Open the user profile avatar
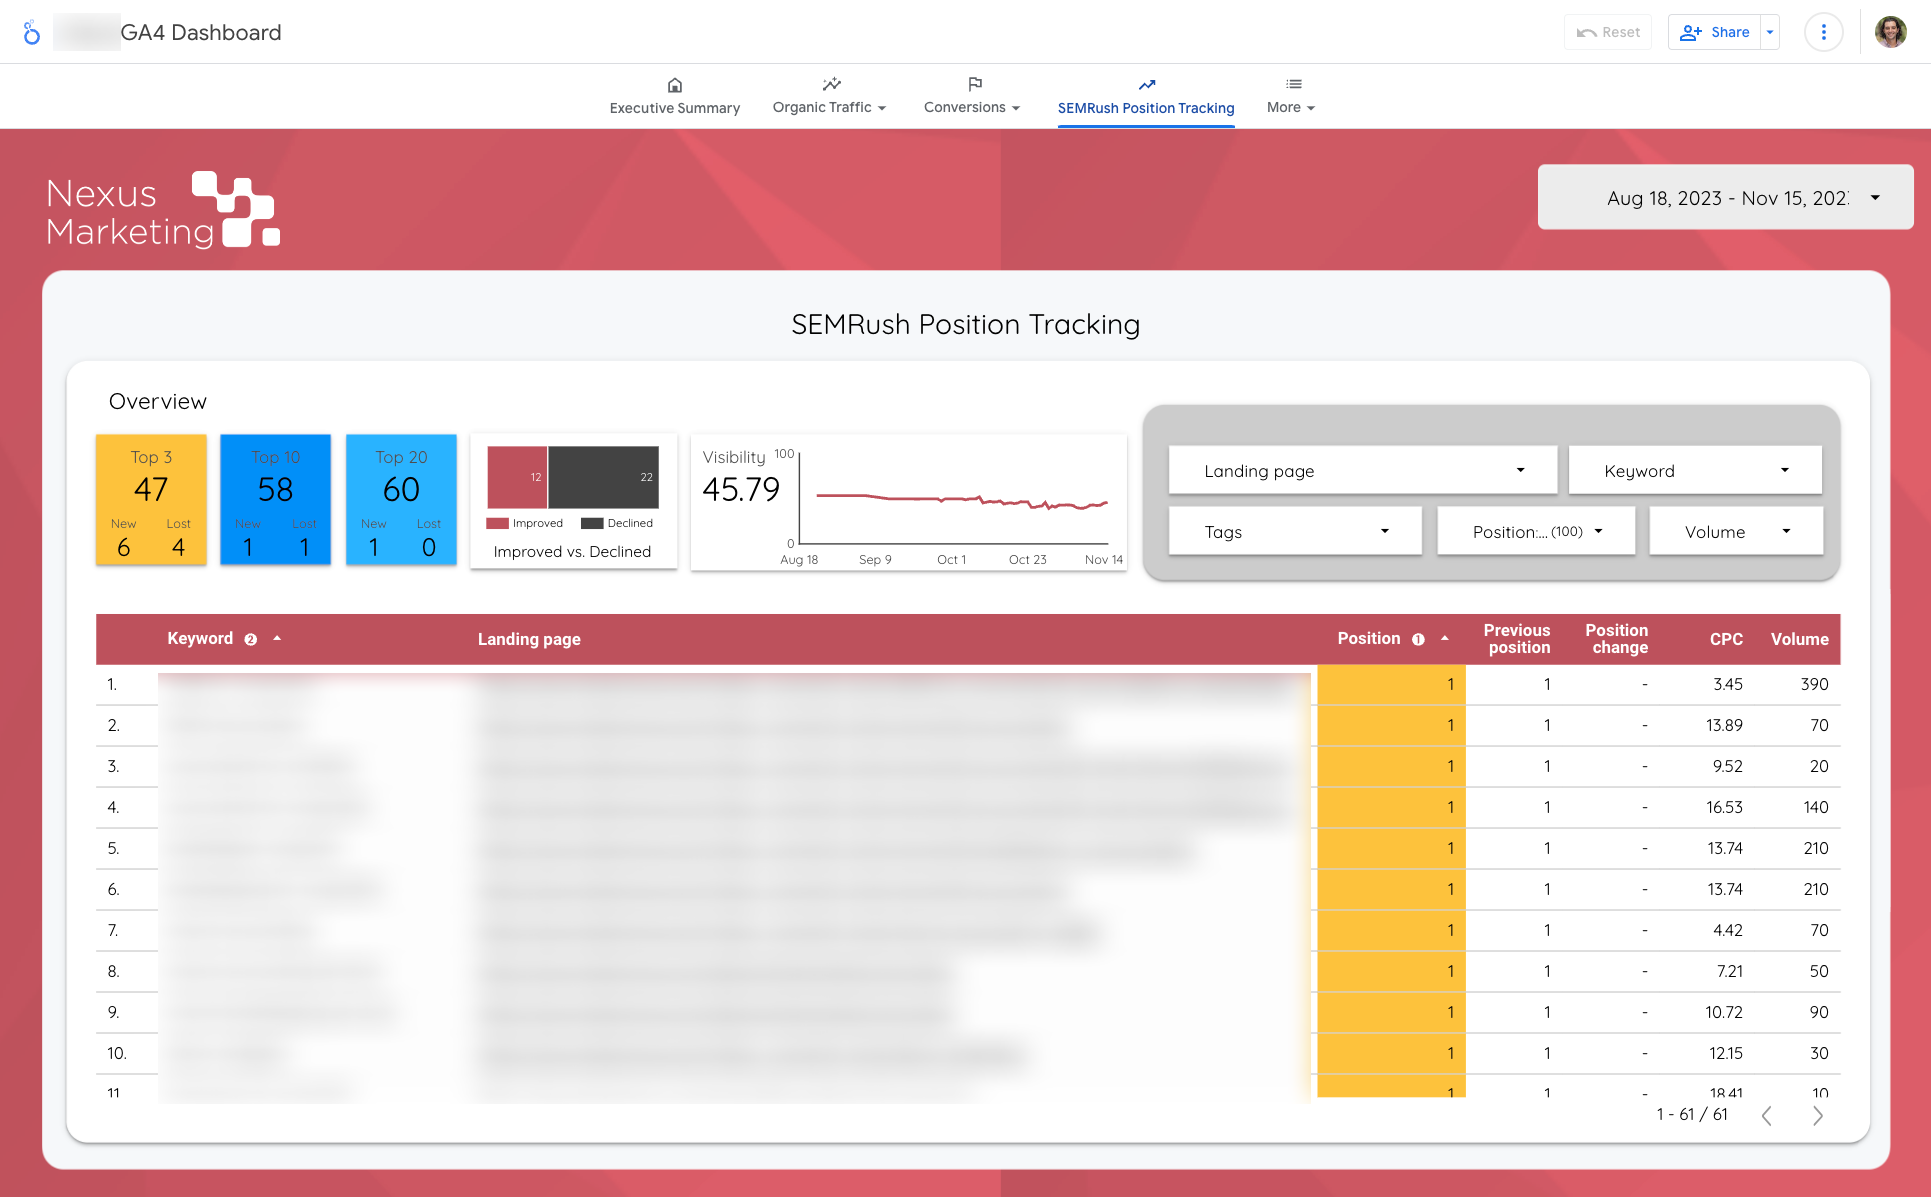 1890,32
